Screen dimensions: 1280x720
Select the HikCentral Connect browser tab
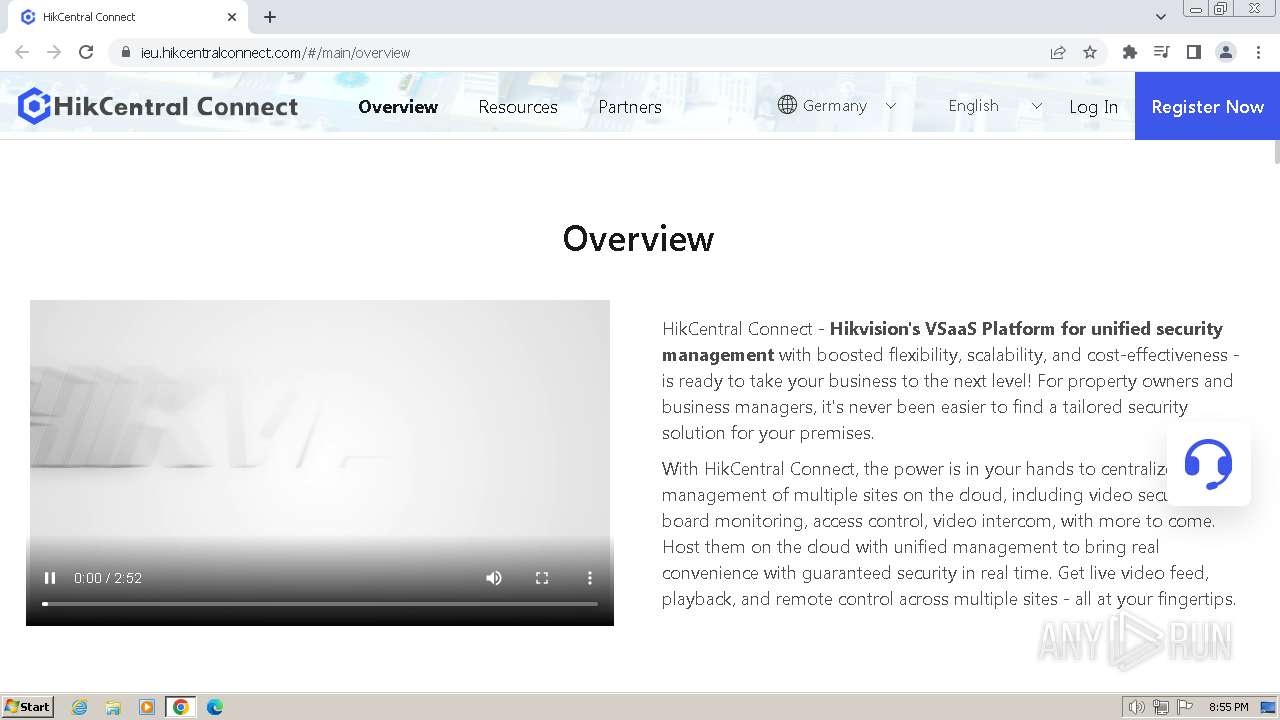128,17
